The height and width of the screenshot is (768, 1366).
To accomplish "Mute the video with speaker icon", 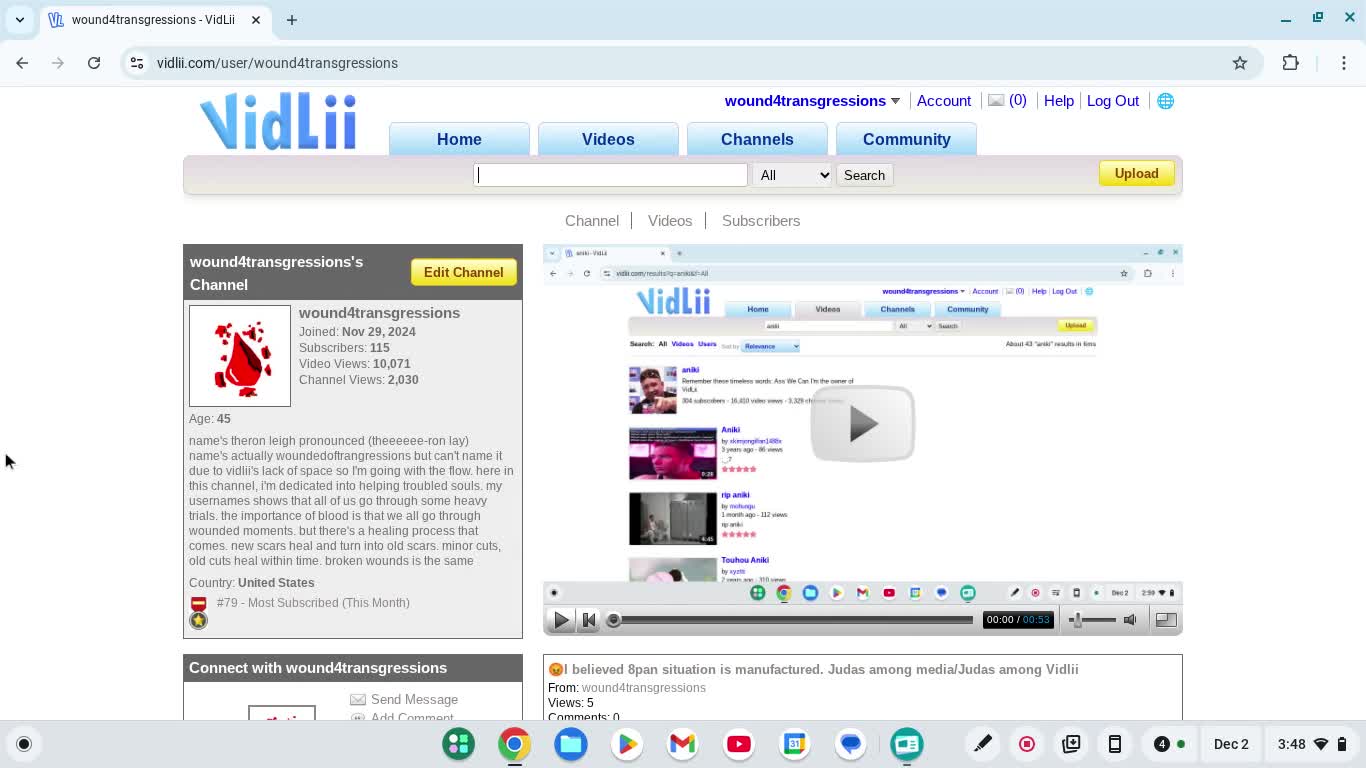I will (x=1130, y=620).
